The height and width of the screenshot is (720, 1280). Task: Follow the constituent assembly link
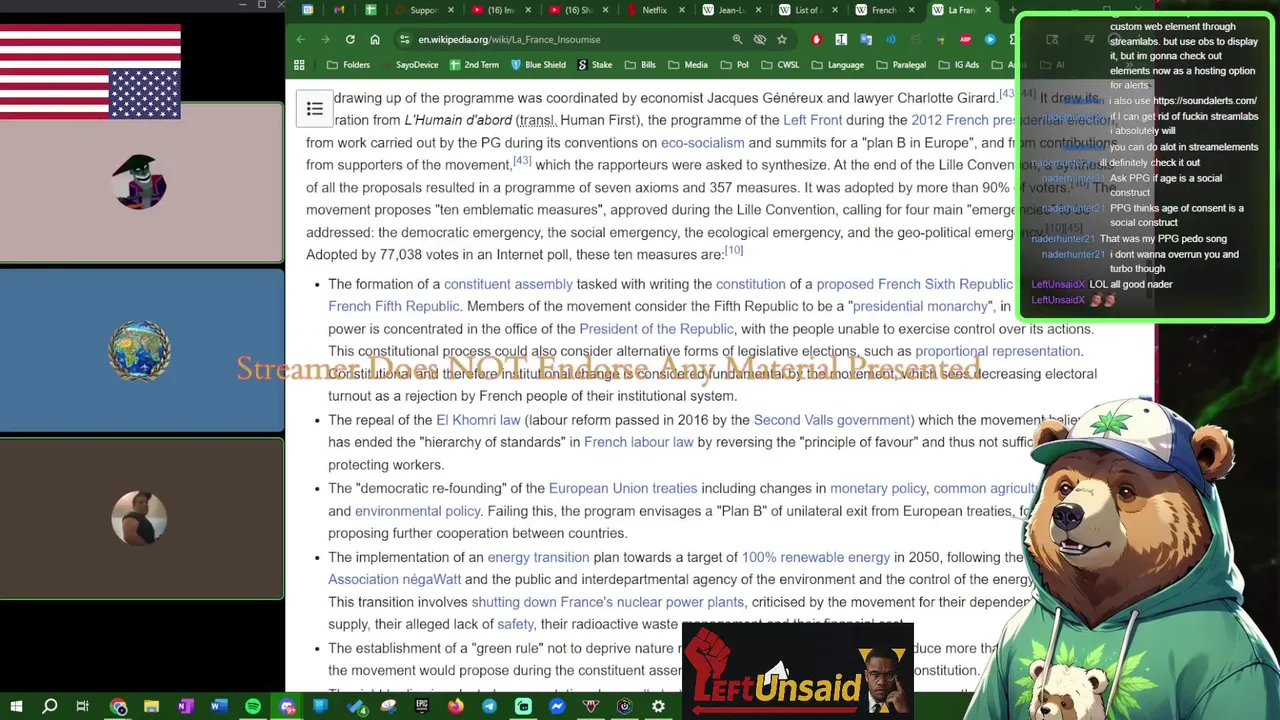[508, 284]
